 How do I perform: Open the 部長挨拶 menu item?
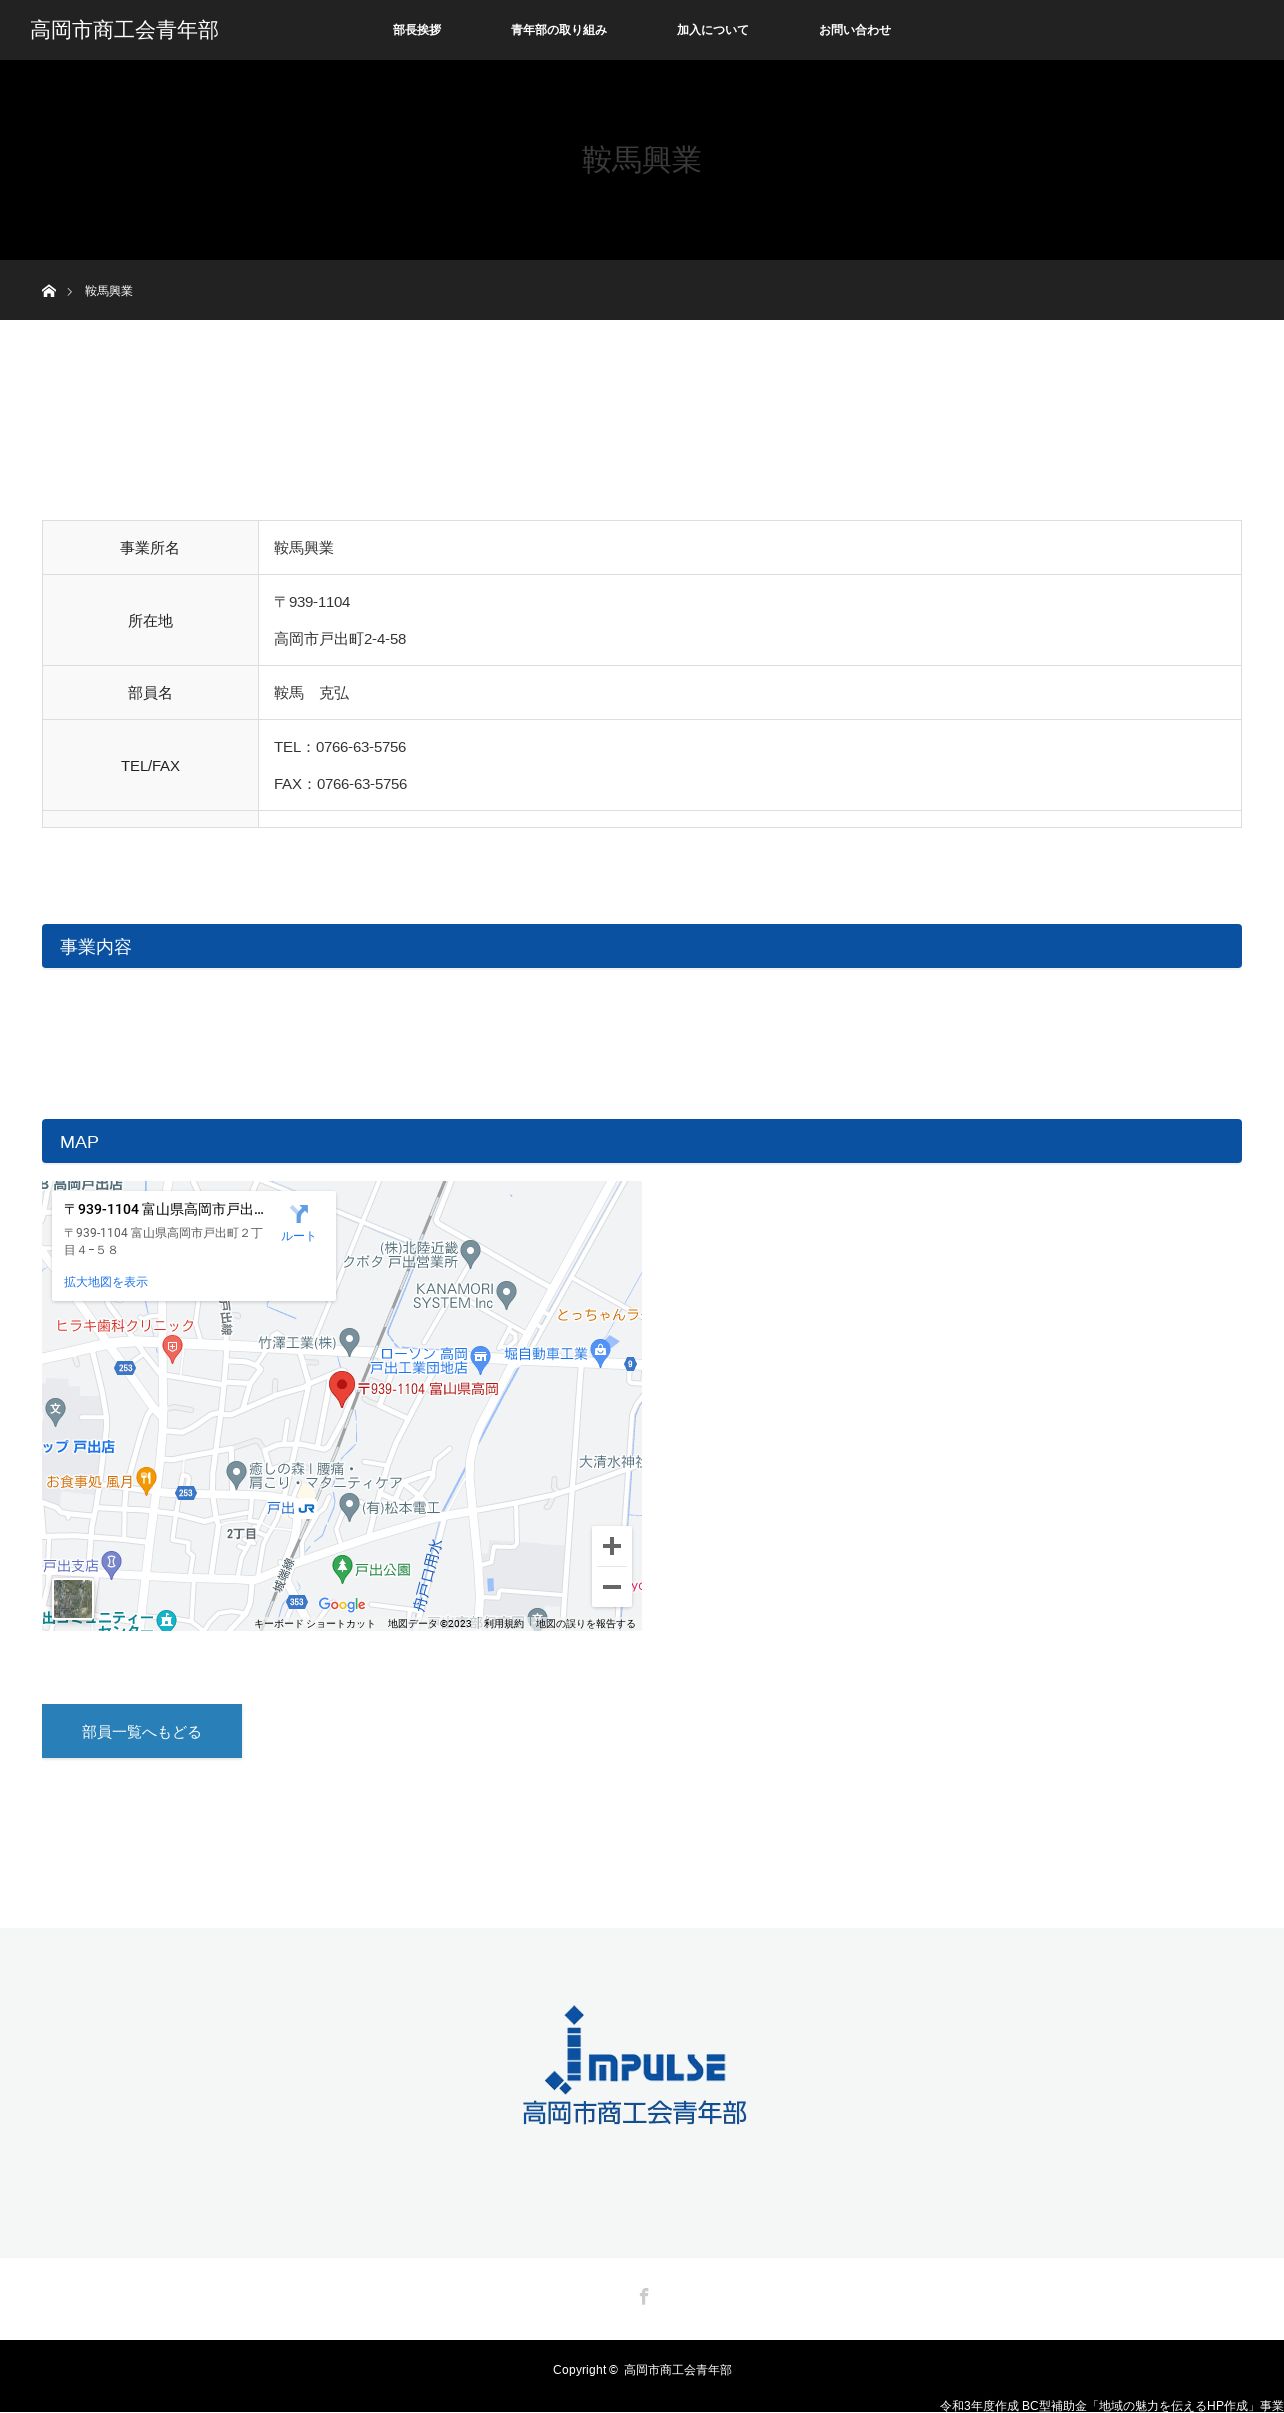click(x=417, y=30)
